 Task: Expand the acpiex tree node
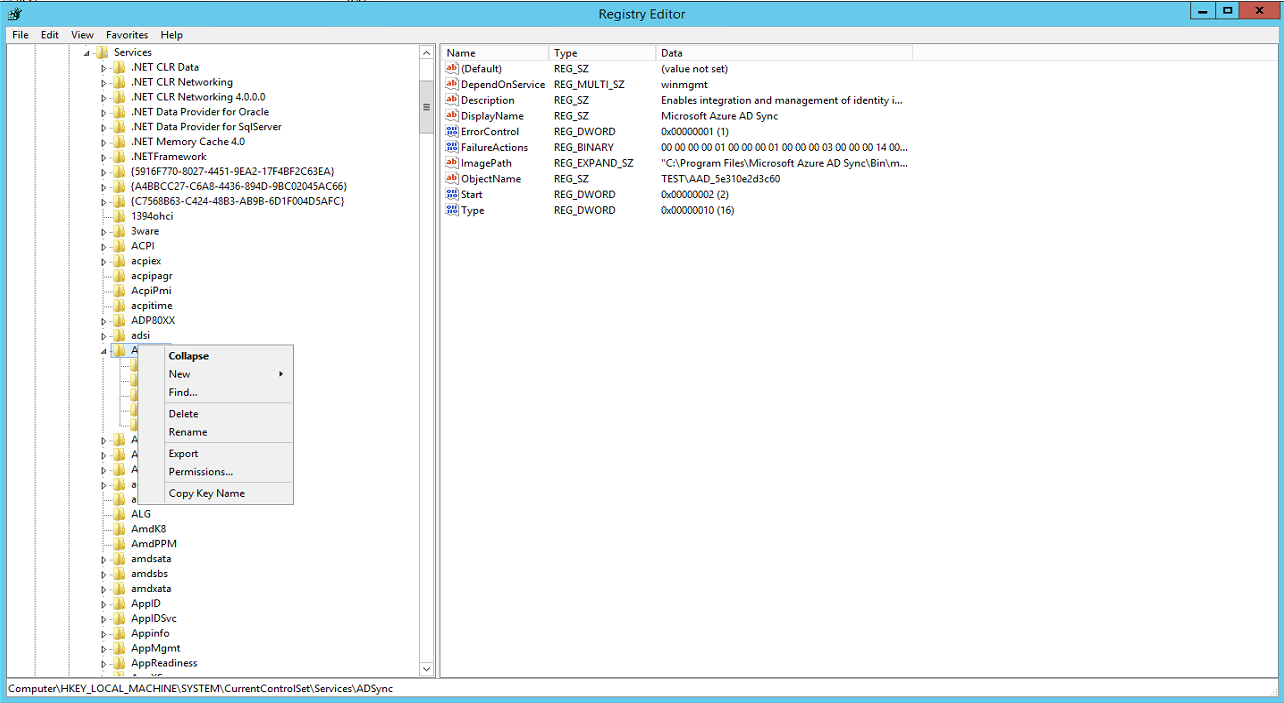tap(104, 261)
